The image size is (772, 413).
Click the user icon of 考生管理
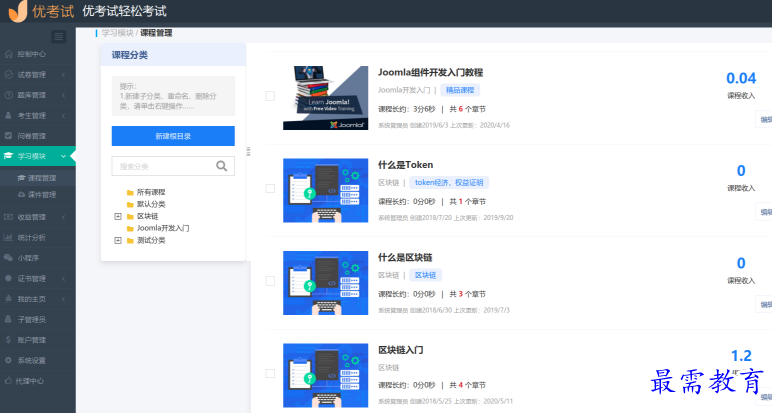click(x=8, y=115)
